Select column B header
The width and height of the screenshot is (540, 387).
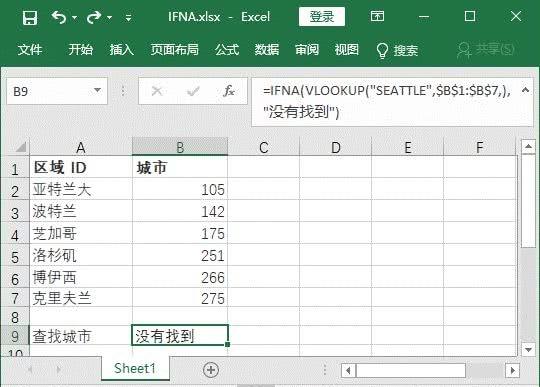tap(180, 147)
